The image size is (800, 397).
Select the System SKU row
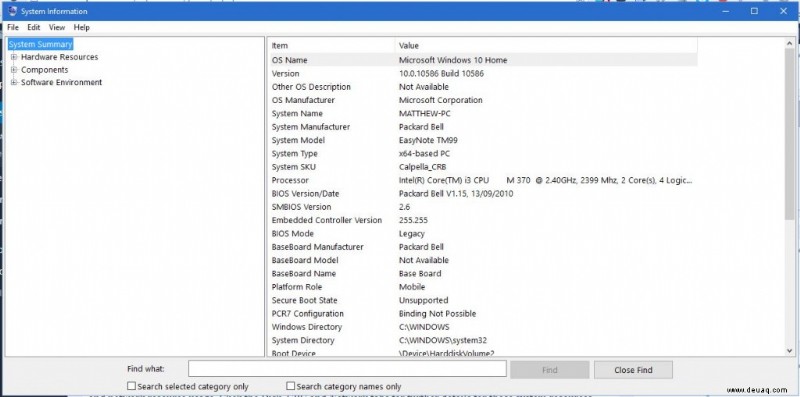click(483, 167)
